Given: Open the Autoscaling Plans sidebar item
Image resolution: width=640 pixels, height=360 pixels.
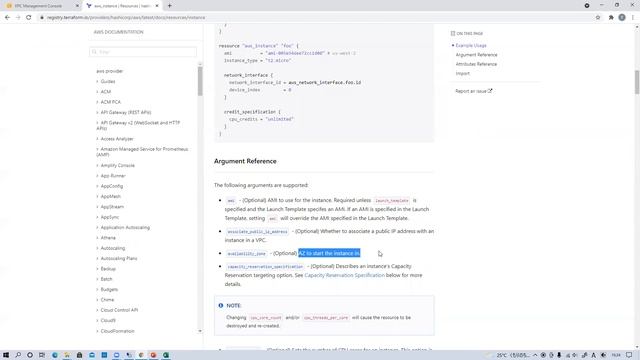Looking at the screenshot, I should click(x=119, y=258).
